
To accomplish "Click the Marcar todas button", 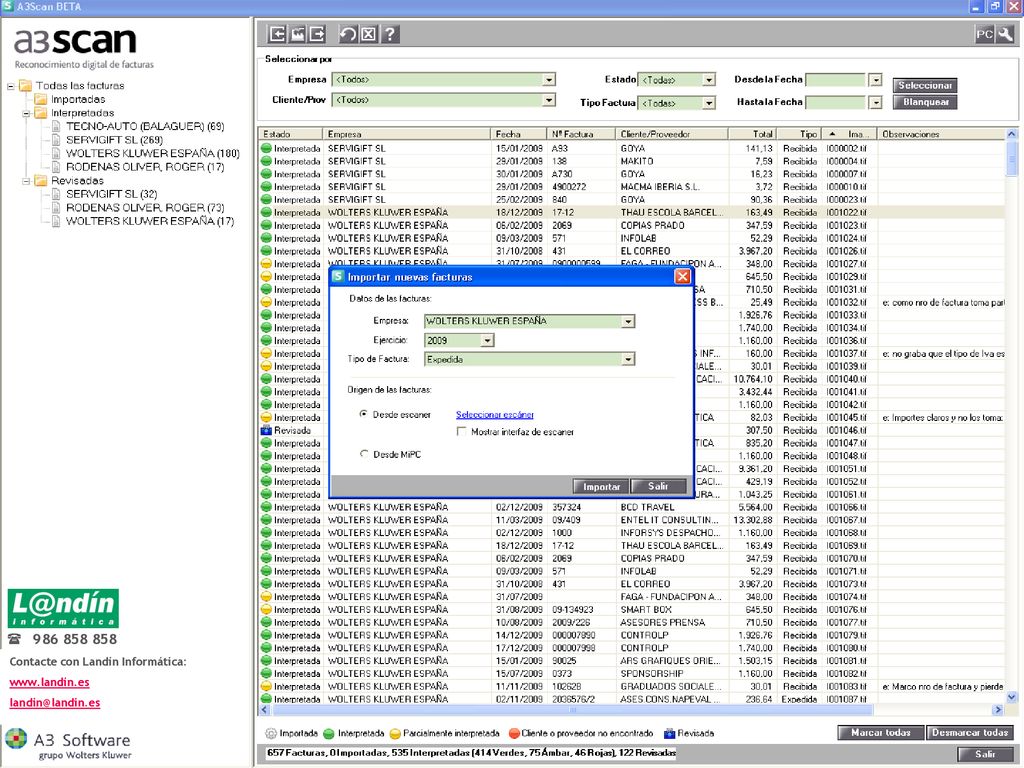I will (880, 733).
